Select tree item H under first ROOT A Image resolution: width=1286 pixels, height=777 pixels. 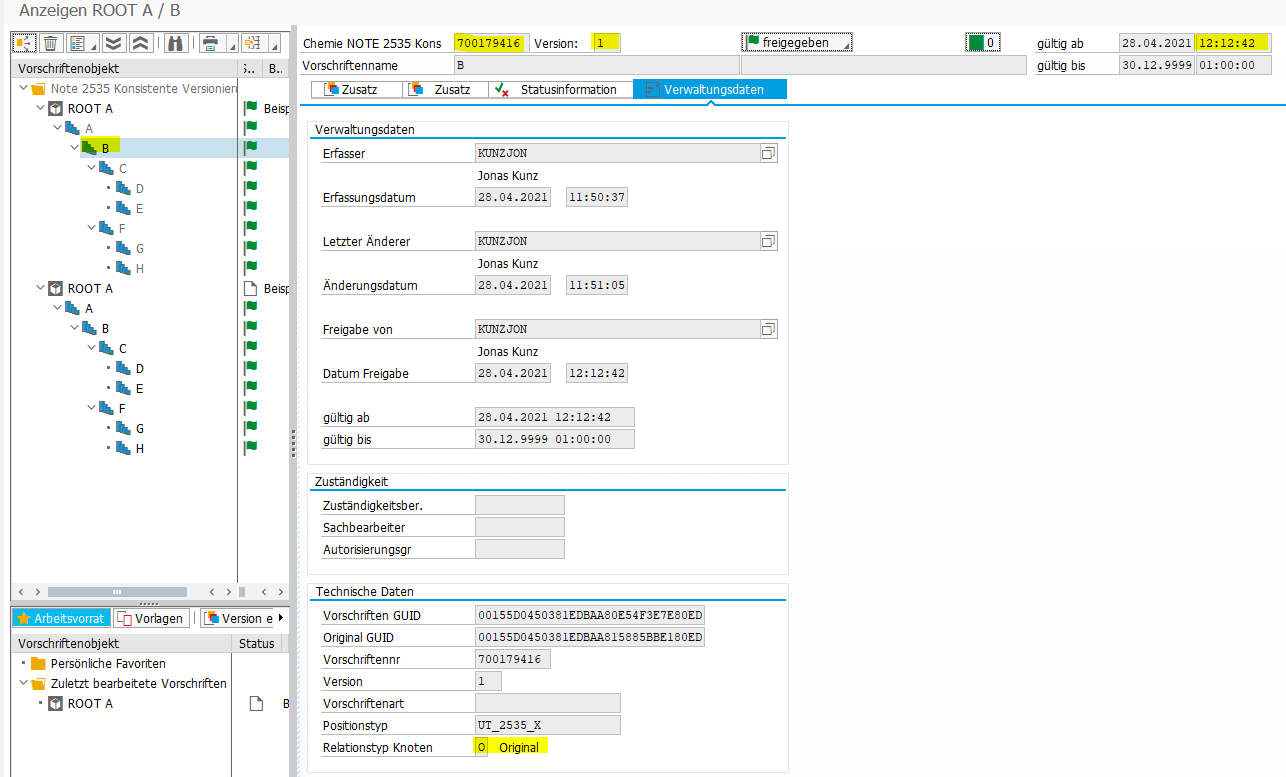pyautogui.click(x=139, y=268)
